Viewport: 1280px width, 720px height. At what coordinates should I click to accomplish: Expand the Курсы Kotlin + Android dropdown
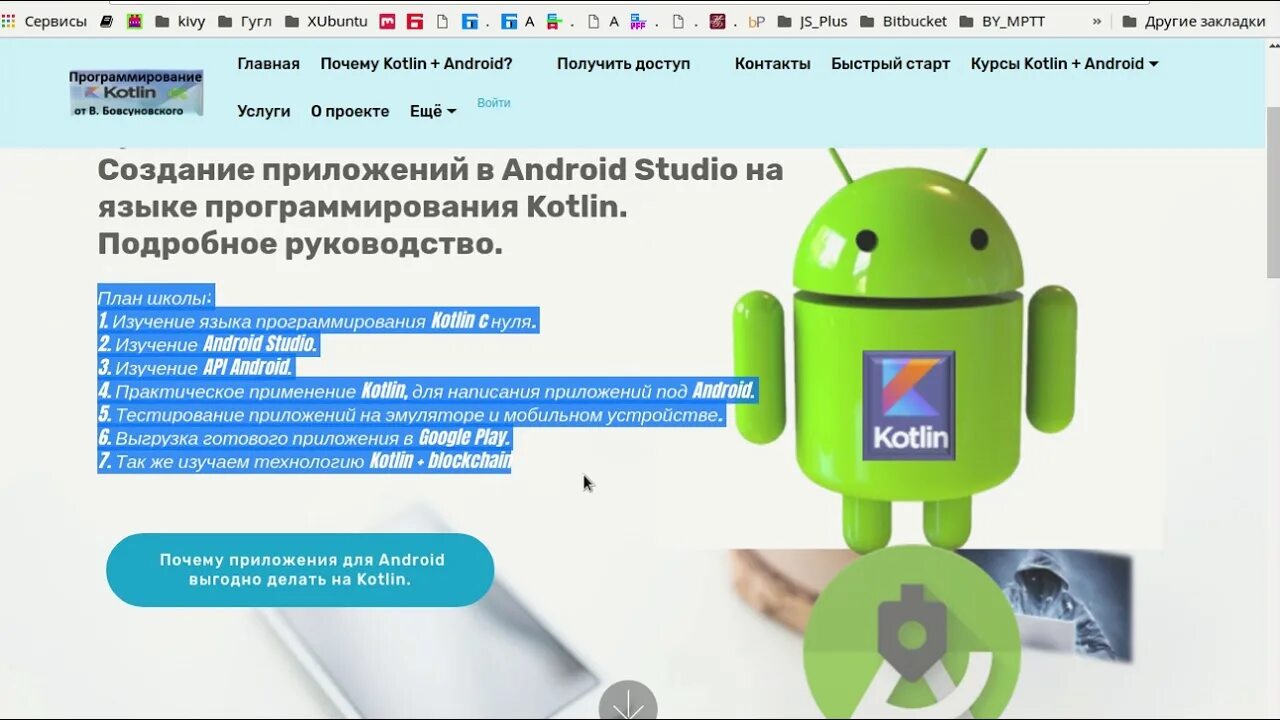coord(1064,63)
